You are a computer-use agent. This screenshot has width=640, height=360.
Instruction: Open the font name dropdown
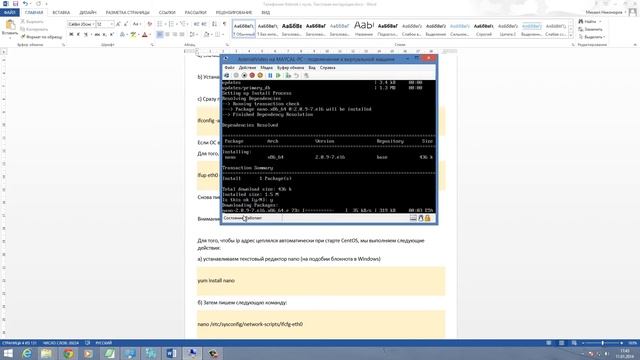point(93,24)
